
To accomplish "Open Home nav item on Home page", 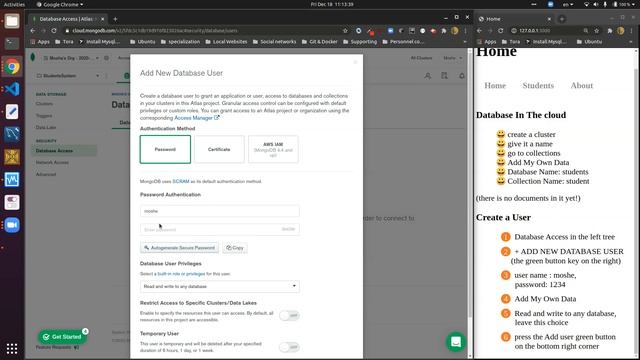I will pyautogui.click(x=495, y=85).
